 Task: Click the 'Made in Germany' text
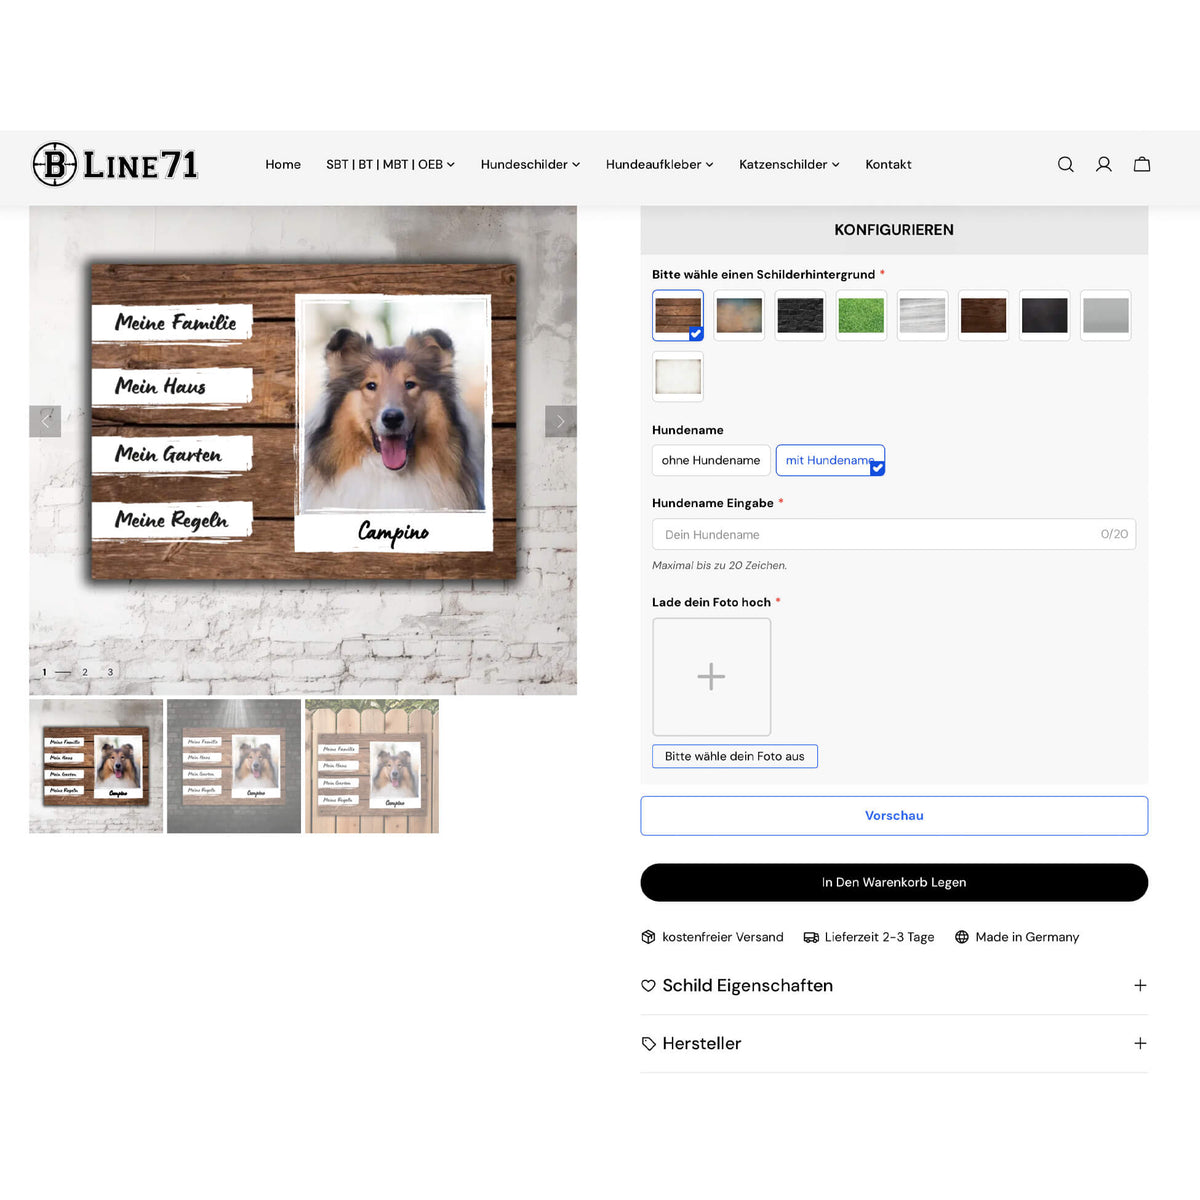point(1027,937)
